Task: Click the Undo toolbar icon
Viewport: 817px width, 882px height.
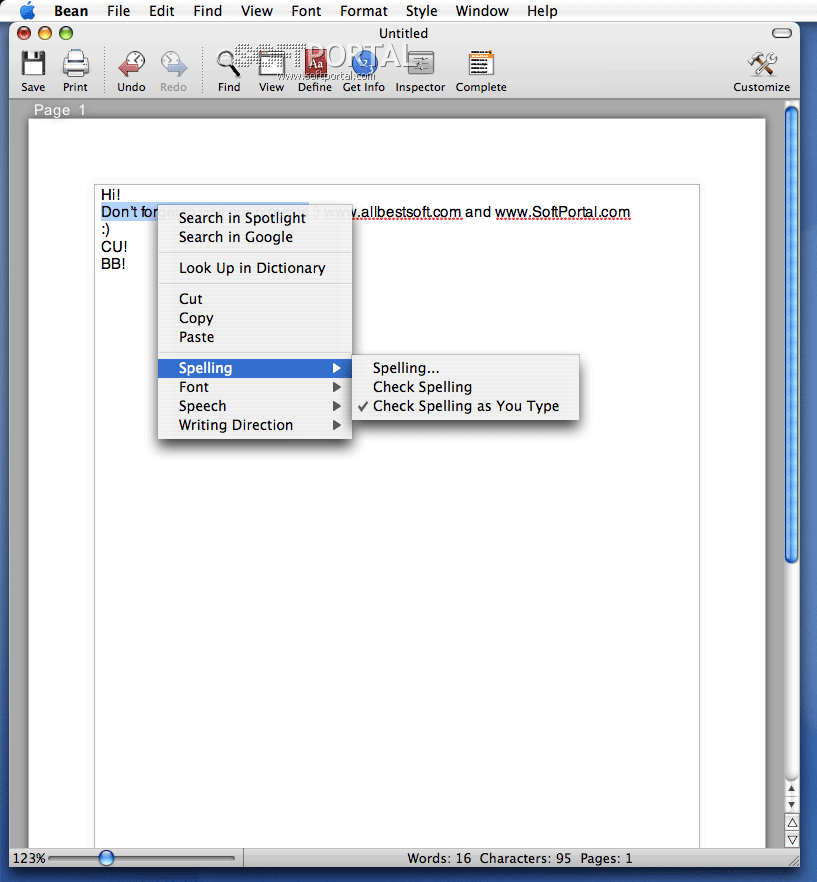Action: coord(131,63)
